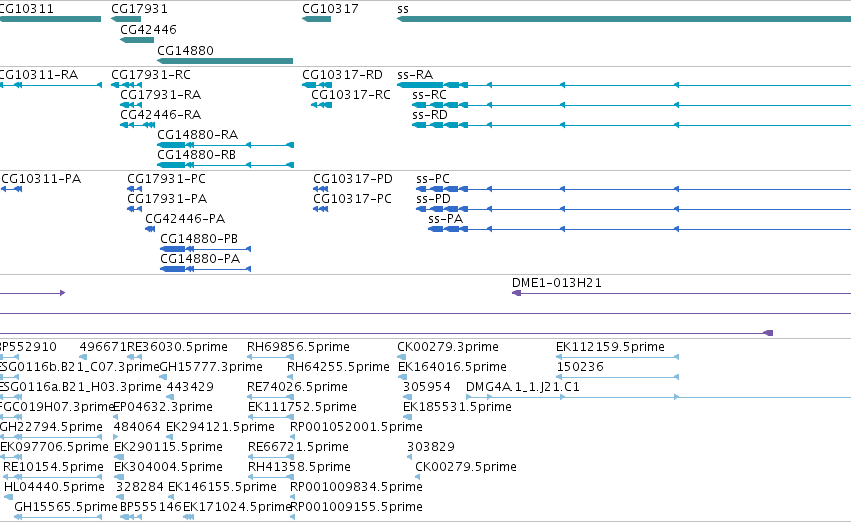Screen dimensions: 851x522
Task: Open EST CK00279.3prime label
Action: click(x=448, y=347)
